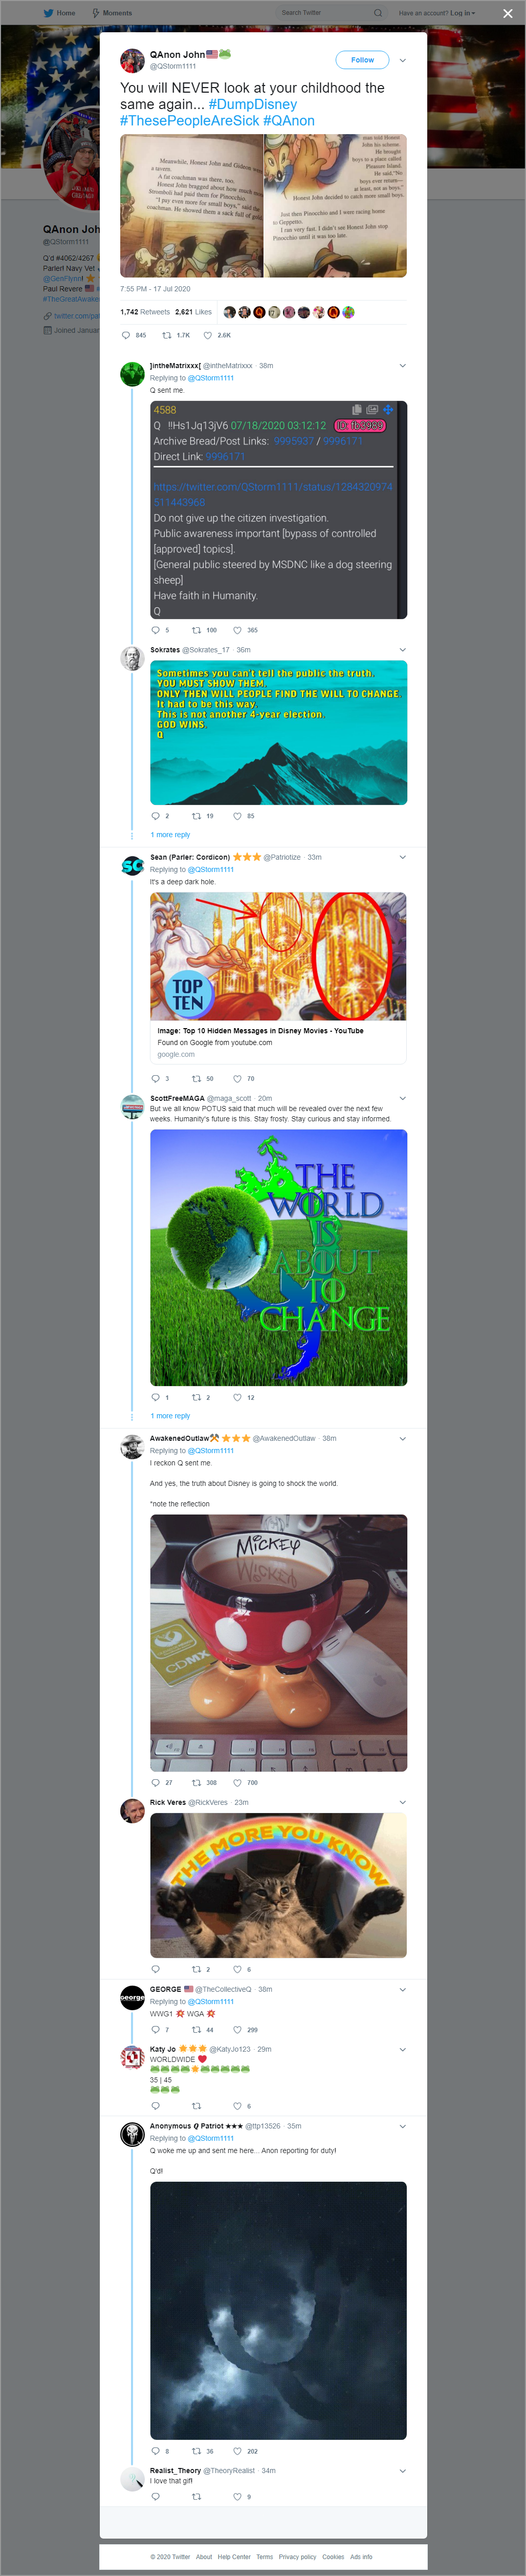Screen dimensions: 526x2576
Task: Open the #DumpDisney hashtag
Action: 252,104
